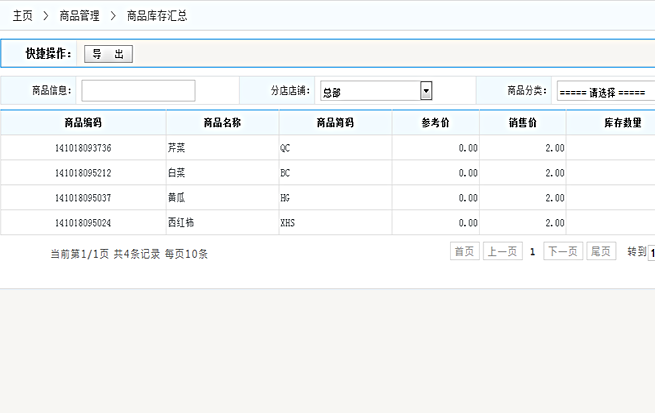655x413 pixels.
Task: Open the 分店店铺 dropdown arrow
Action: (426, 91)
